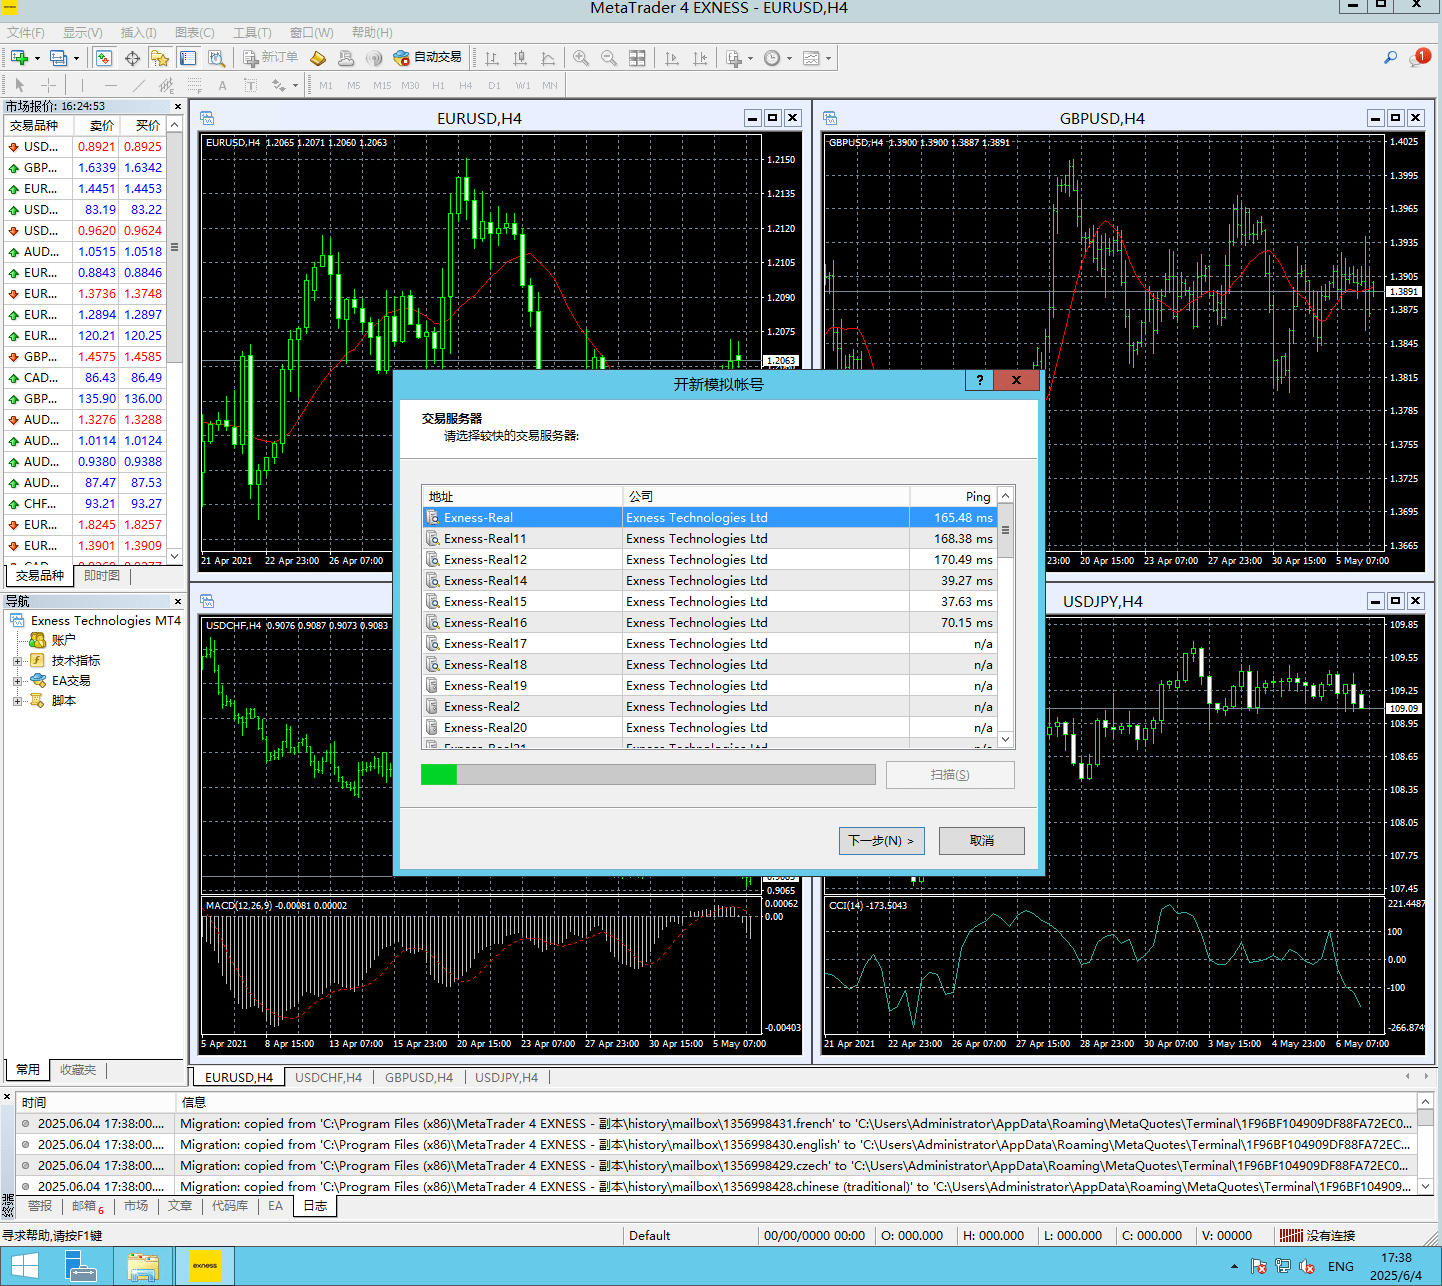The height and width of the screenshot is (1286, 1442).
Task: Expand the EA交易 tree node
Action: point(17,681)
